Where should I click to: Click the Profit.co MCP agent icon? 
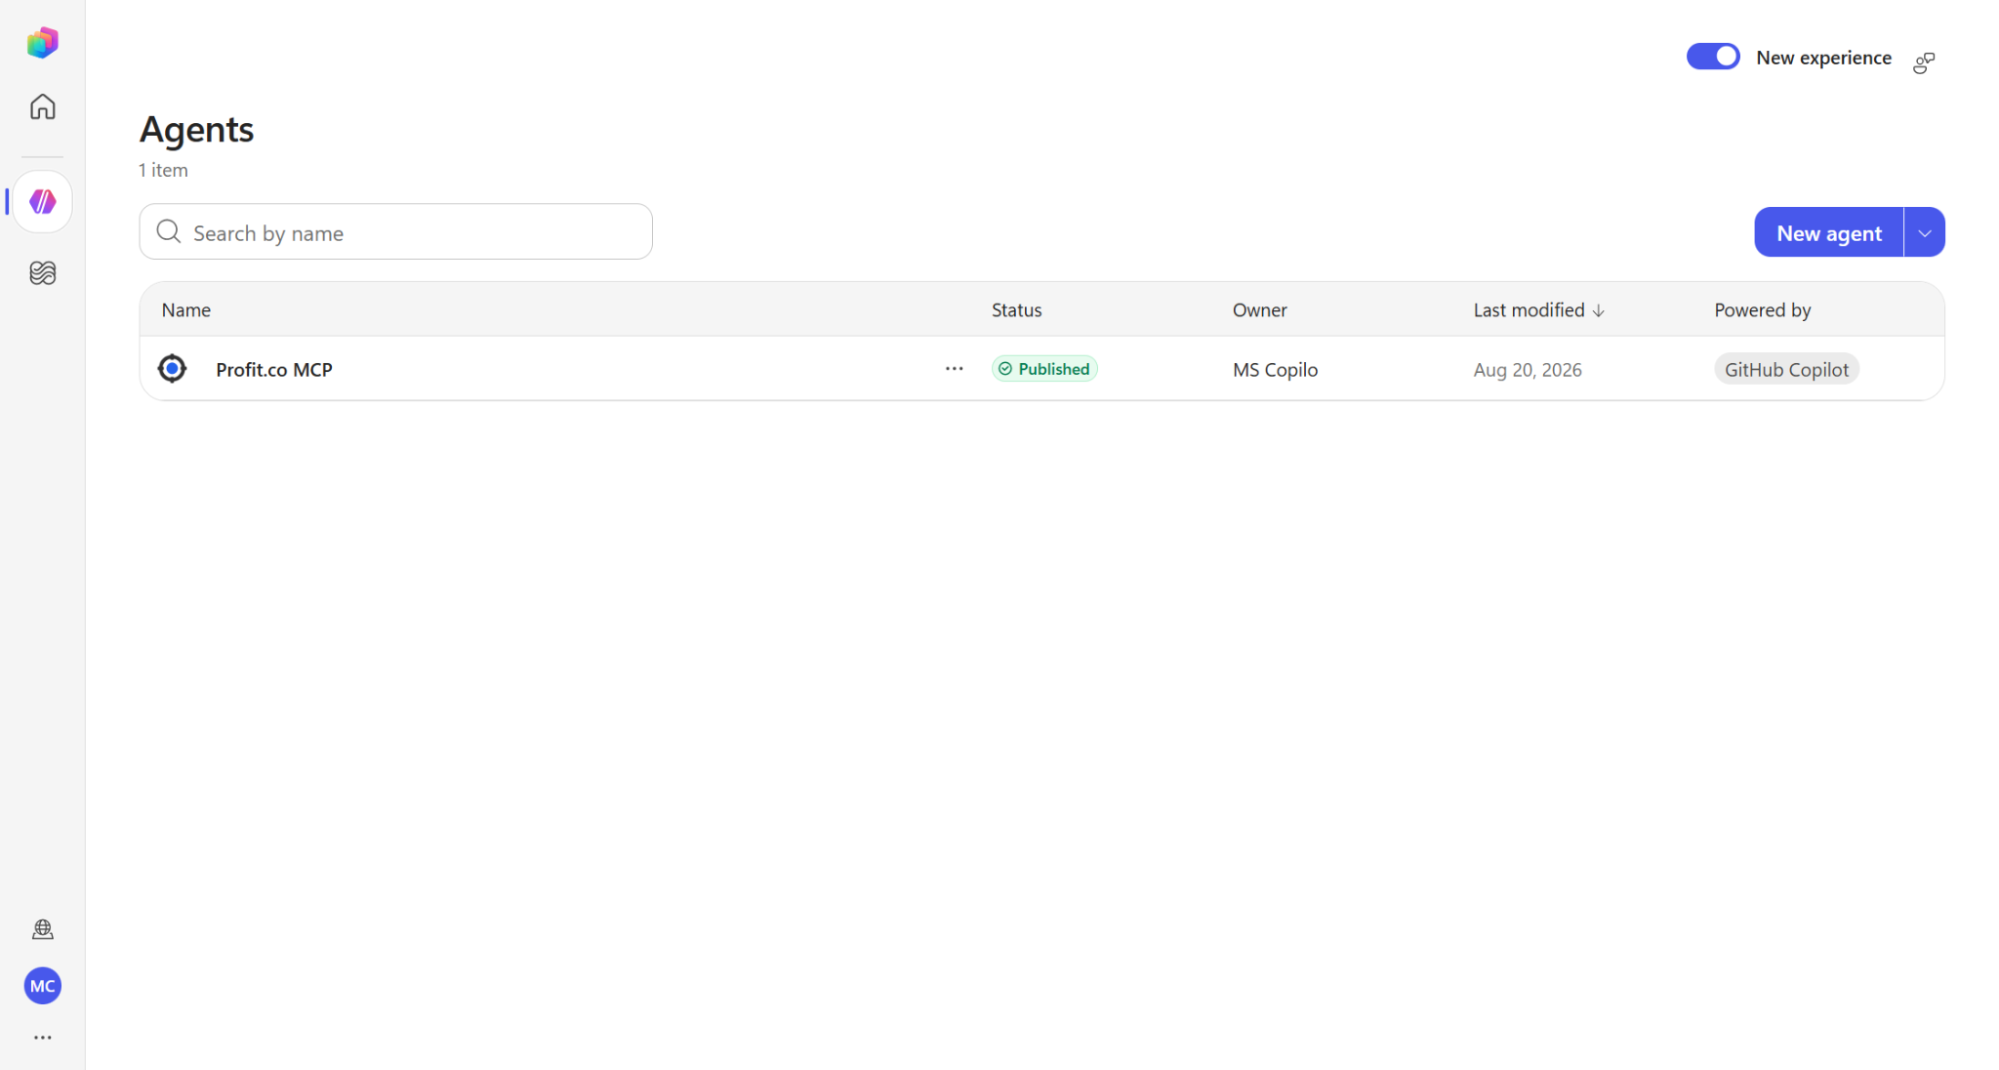(x=172, y=369)
